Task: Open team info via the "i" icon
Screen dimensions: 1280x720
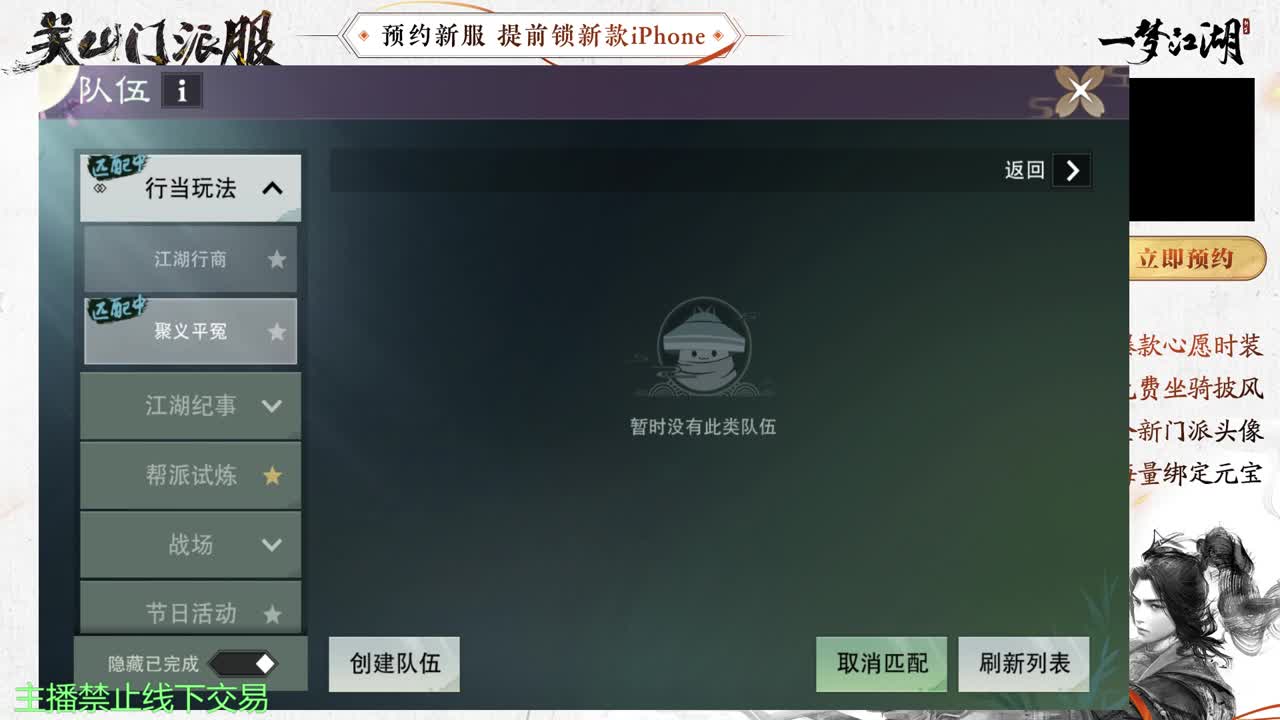Action: pos(183,91)
